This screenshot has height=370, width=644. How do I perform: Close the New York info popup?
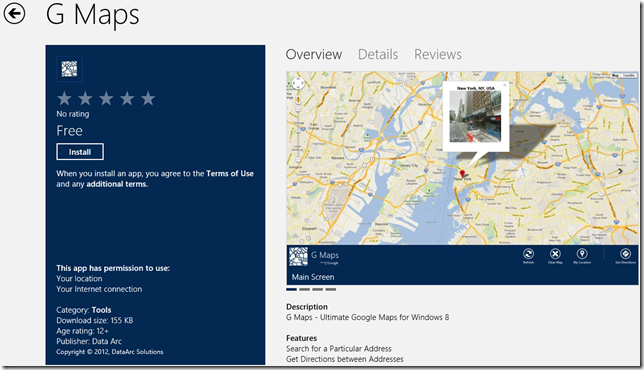click(x=505, y=85)
